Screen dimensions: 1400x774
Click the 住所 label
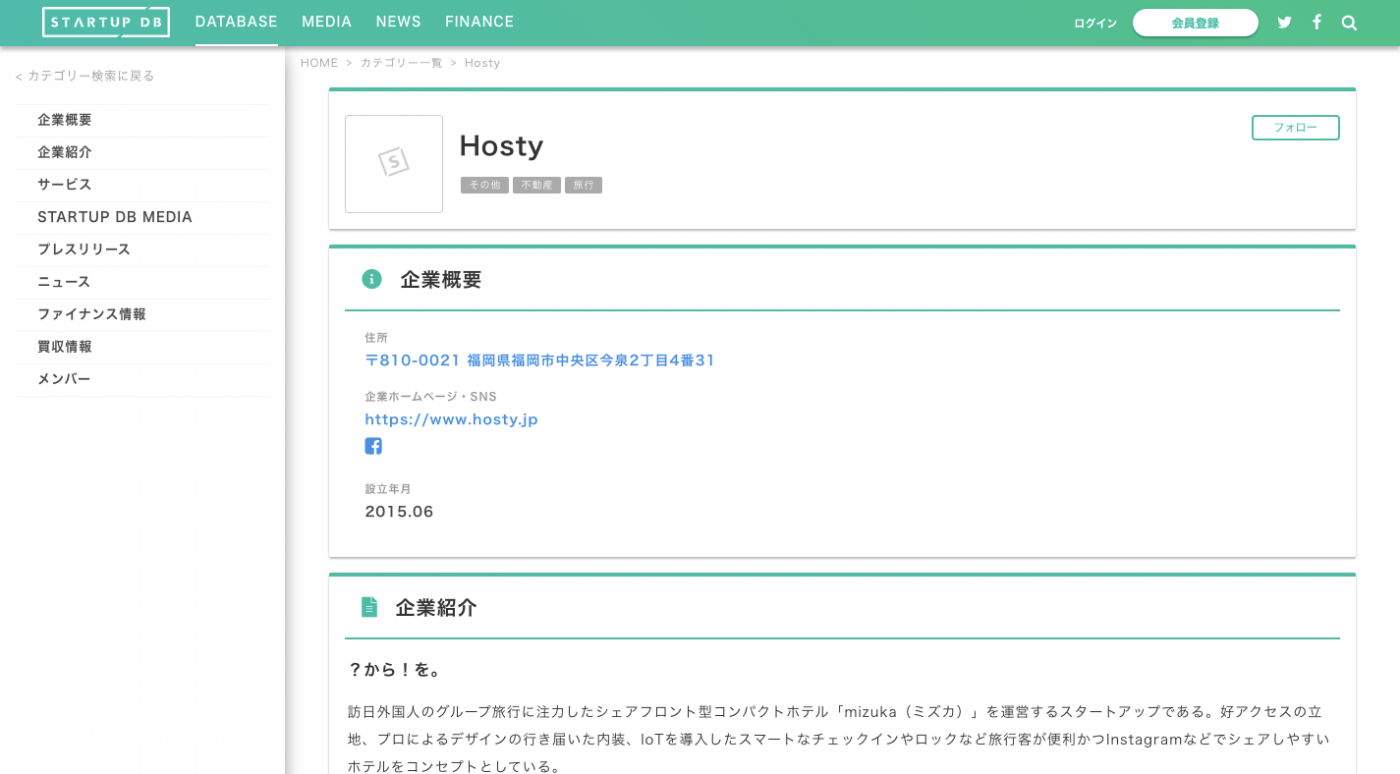coord(376,338)
